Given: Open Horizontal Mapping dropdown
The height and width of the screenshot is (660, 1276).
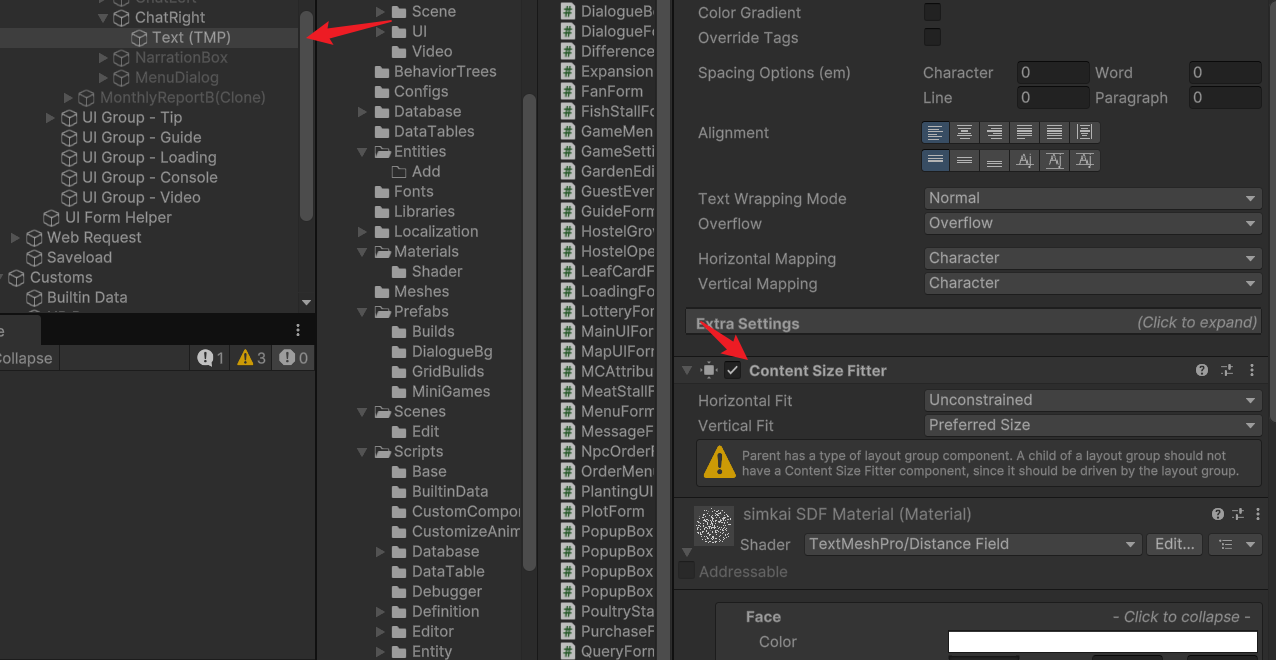Looking at the screenshot, I should click(x=1092, y=258).
